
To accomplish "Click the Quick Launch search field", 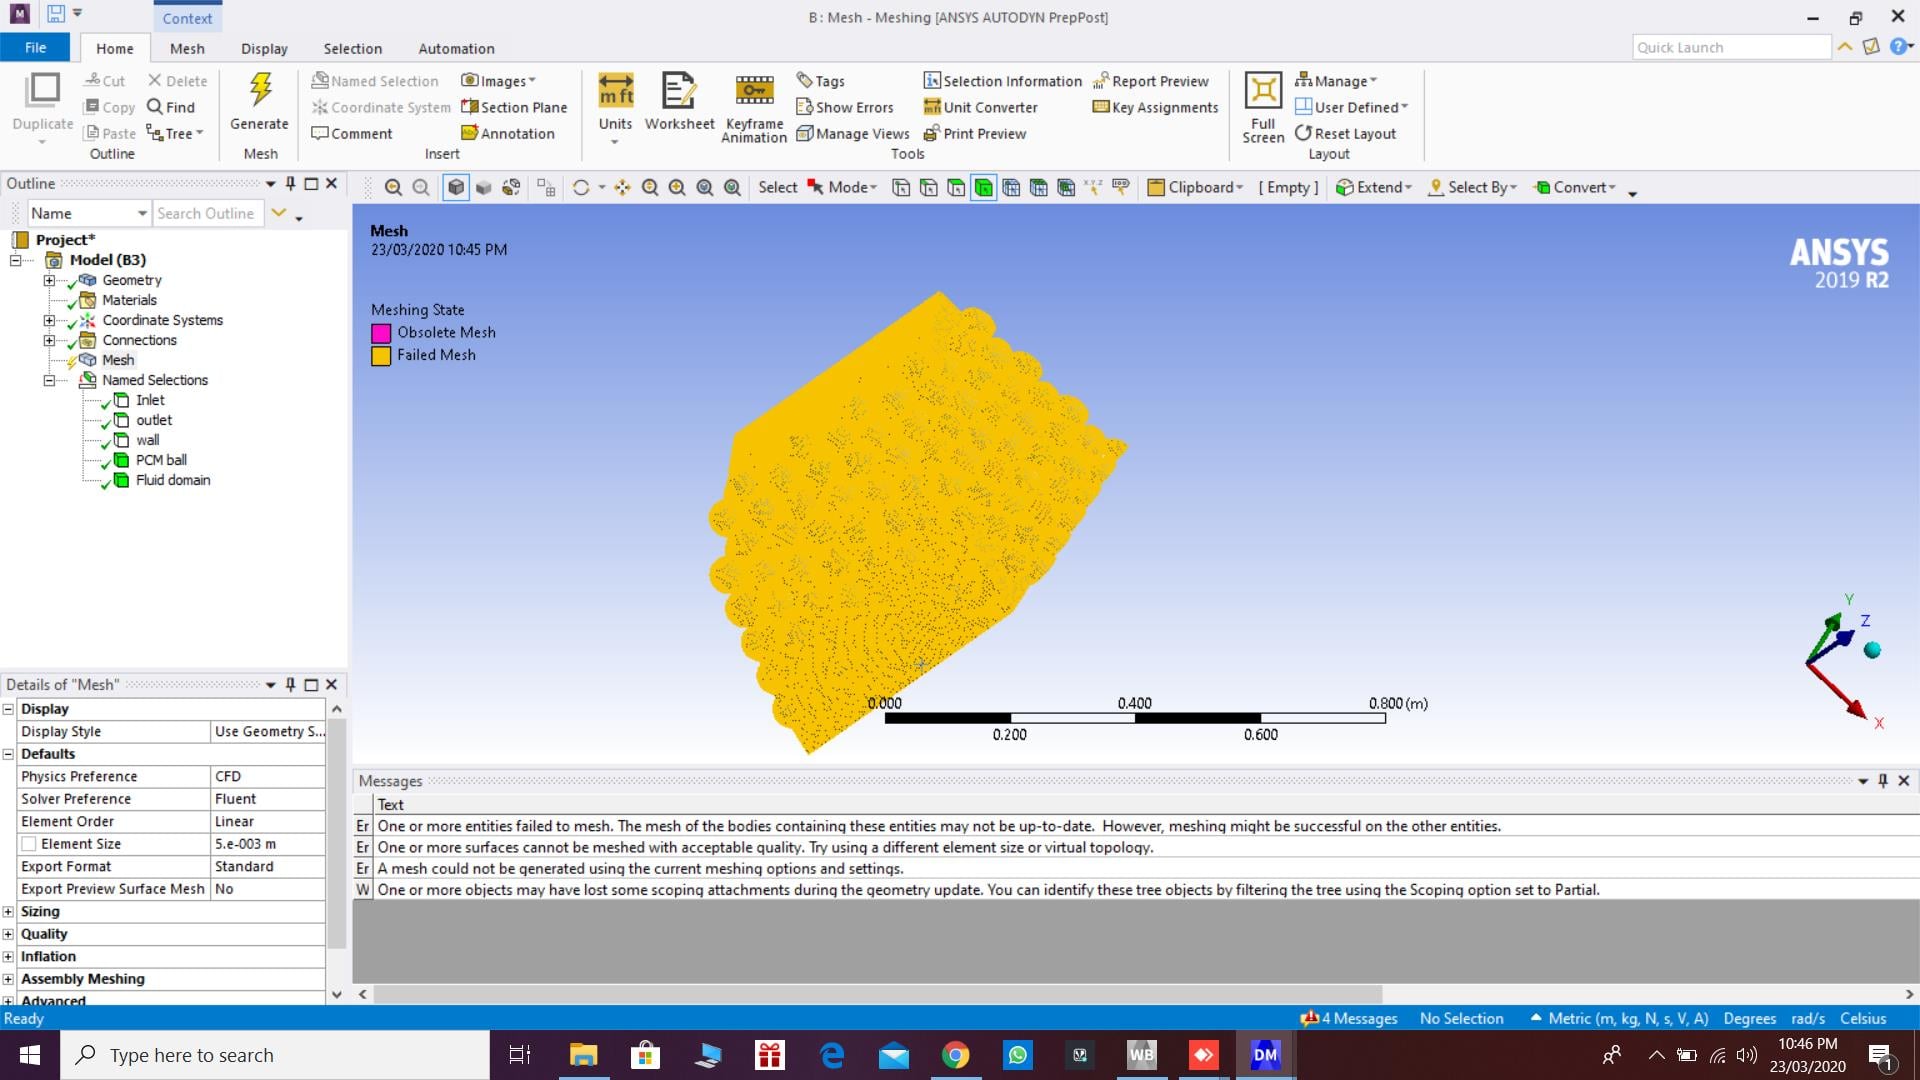I will pos(1730,47).
